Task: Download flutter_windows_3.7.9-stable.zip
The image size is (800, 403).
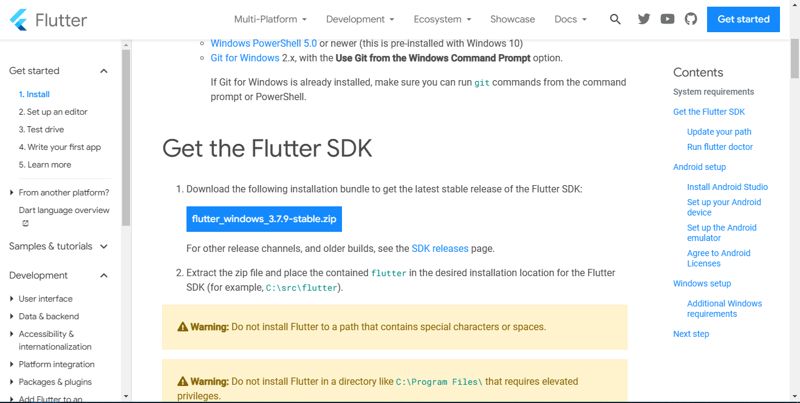Action: coord(264,219)
